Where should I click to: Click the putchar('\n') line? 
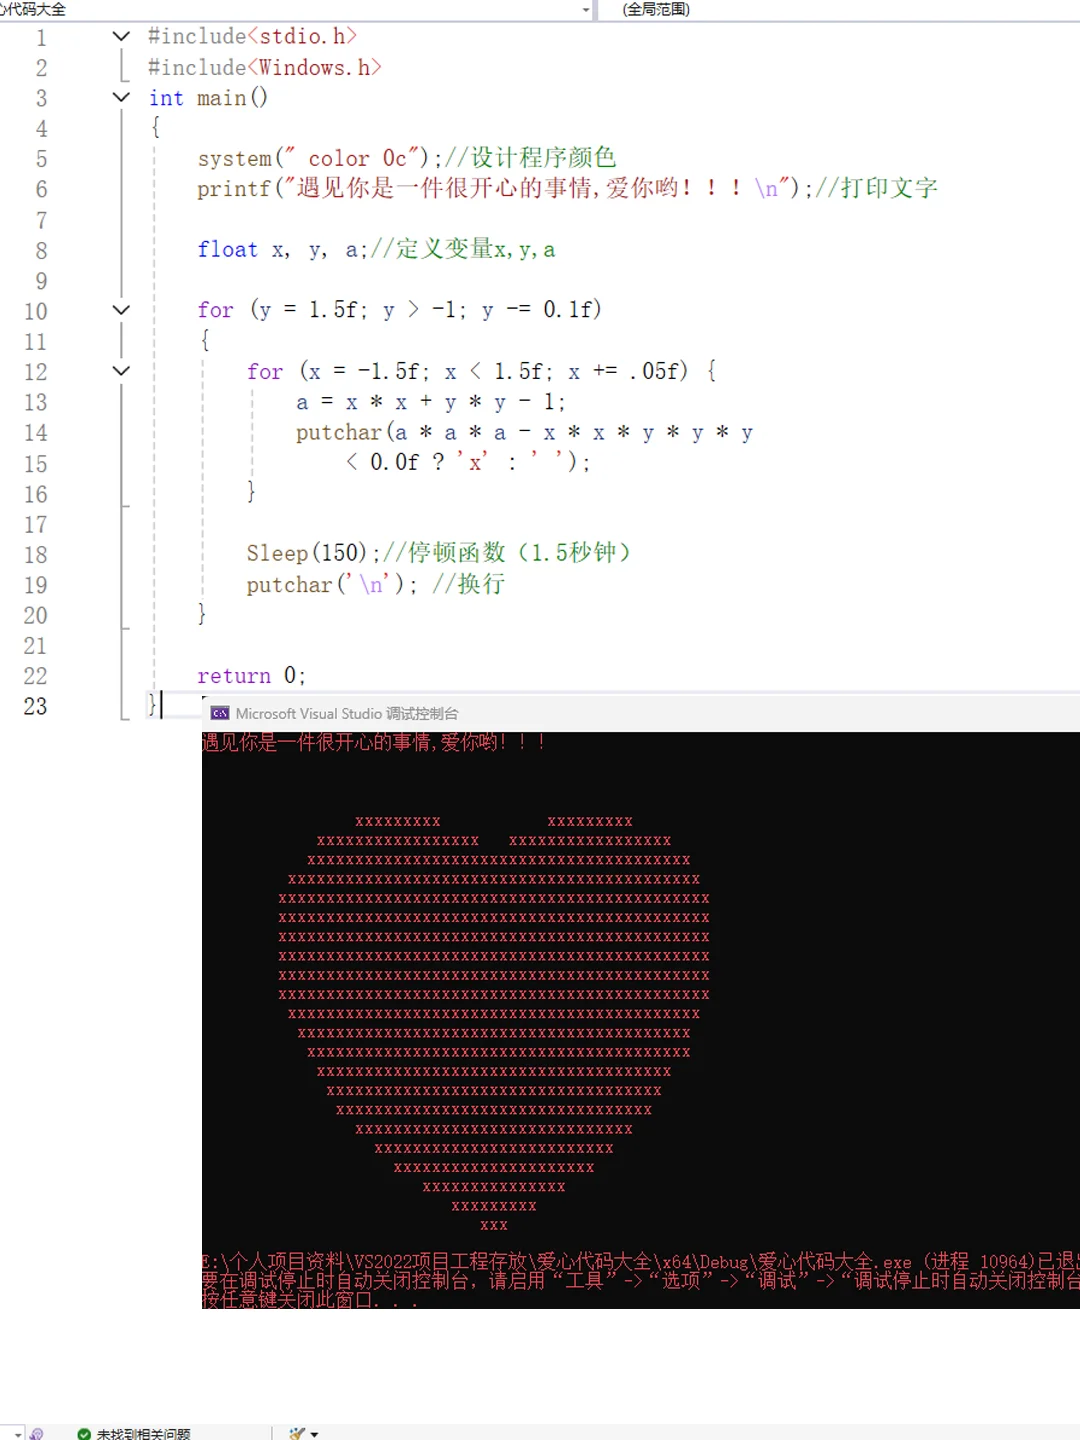click(x=331, y=584)
